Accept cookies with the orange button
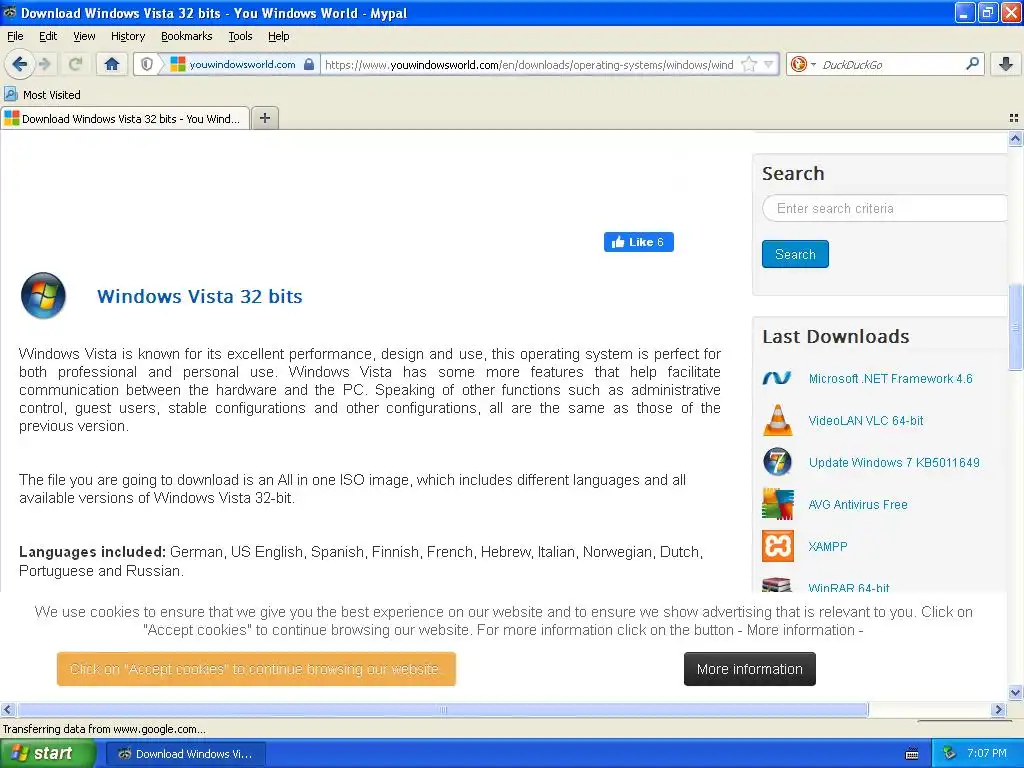The image size is (1024, 768). click(x=256, y=669)
